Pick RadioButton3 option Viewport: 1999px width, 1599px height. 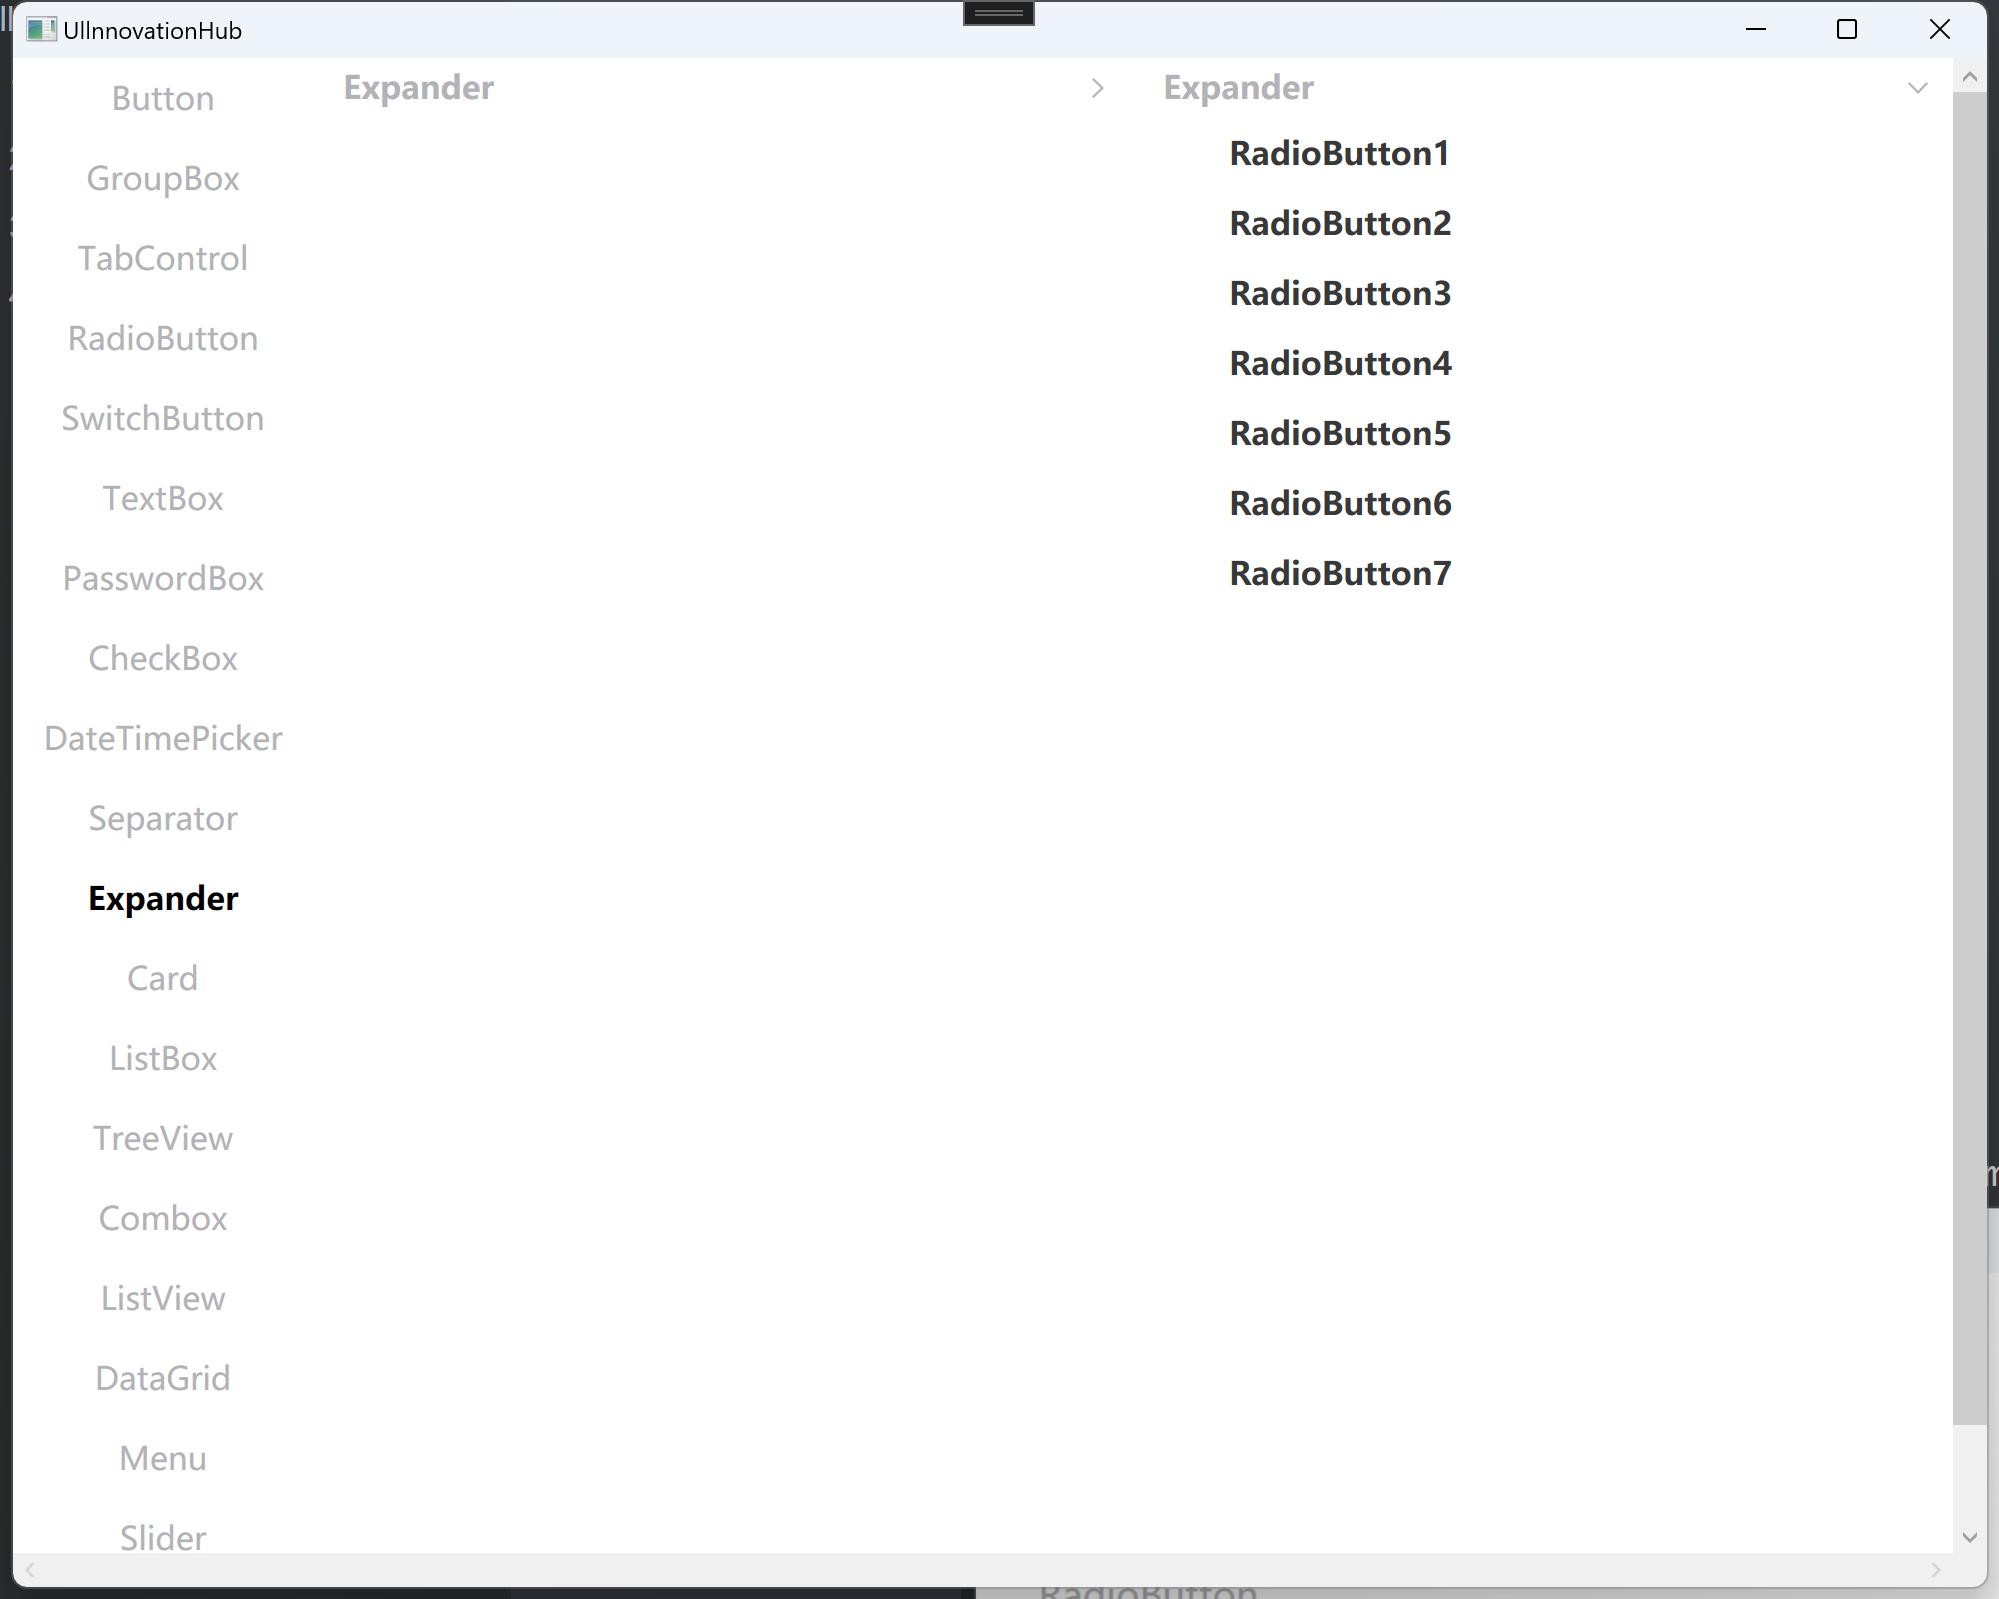point(1340,293)
